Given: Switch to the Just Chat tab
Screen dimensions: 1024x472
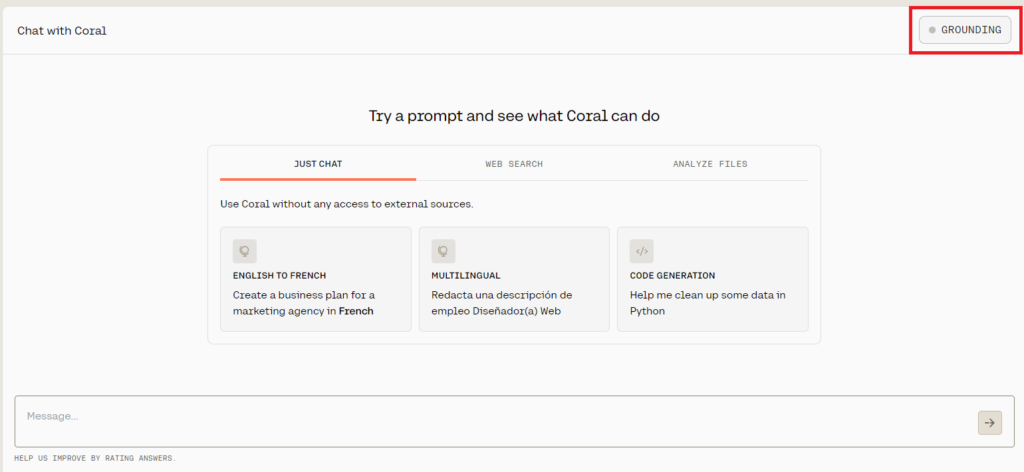Looking at the screenshot, I should click(x=318, y=164).
